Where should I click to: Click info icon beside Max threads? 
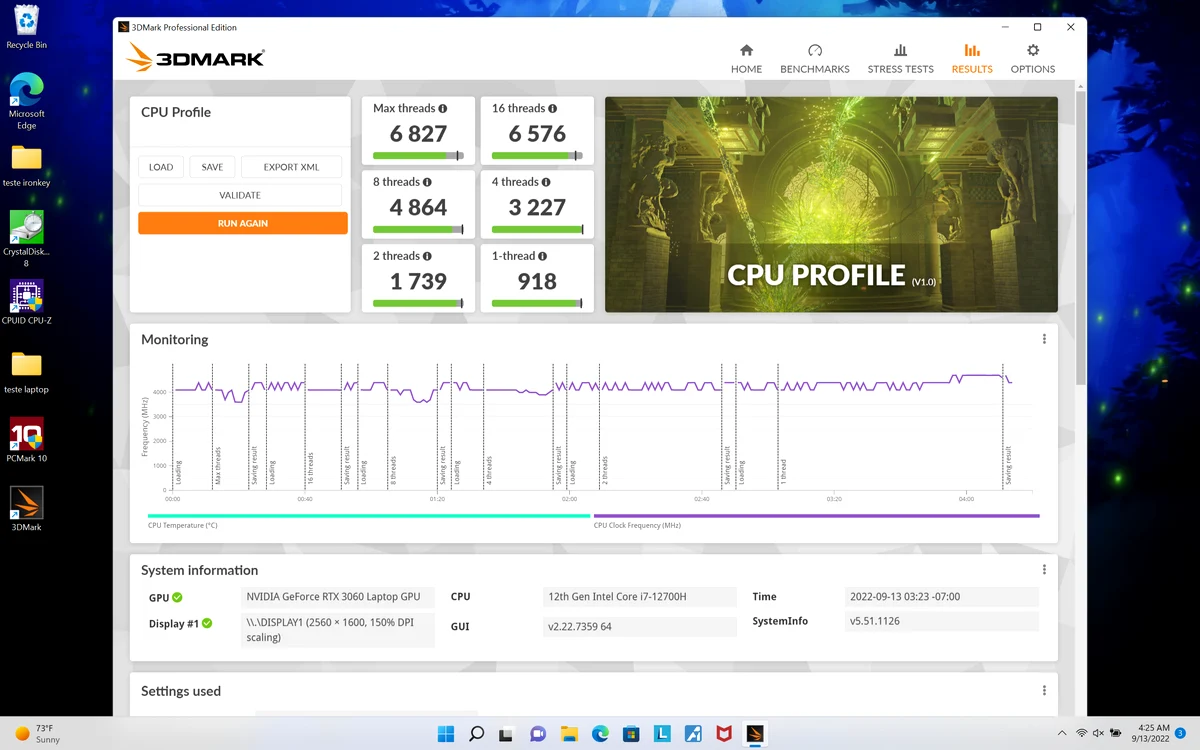443,108
